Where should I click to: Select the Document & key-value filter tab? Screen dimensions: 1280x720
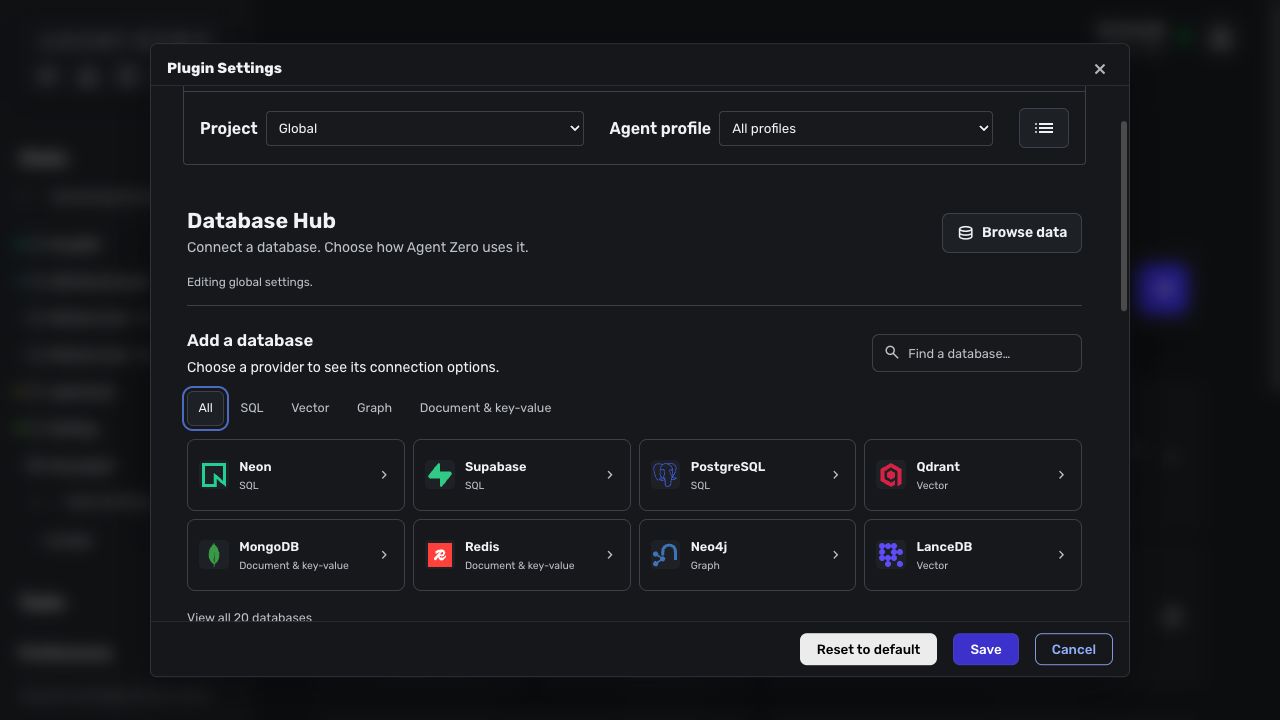[x=485, y=408]
